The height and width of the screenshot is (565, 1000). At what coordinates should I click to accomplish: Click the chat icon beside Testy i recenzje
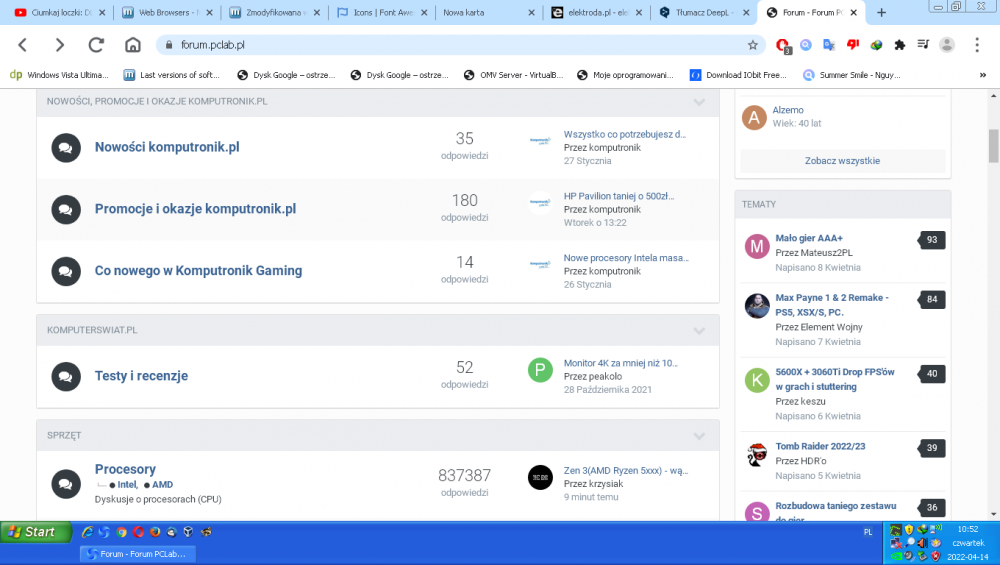click(x=65, y=376)
